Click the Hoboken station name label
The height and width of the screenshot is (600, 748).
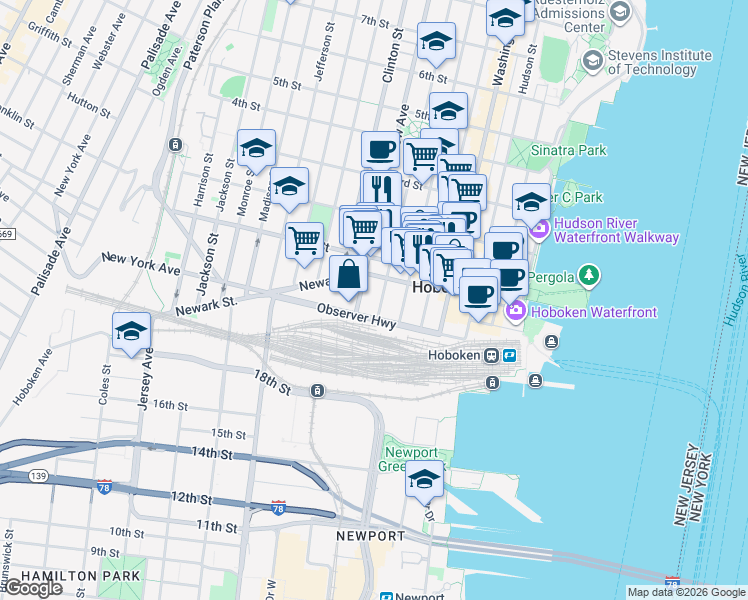pos(454,355)
